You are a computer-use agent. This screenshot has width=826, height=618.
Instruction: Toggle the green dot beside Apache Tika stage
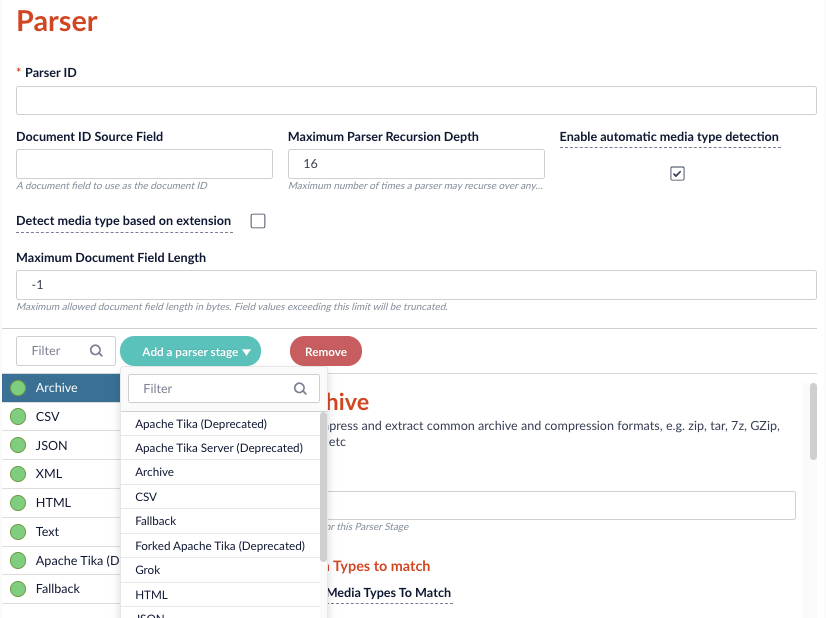pyautogui.click(x=18, y=561)
